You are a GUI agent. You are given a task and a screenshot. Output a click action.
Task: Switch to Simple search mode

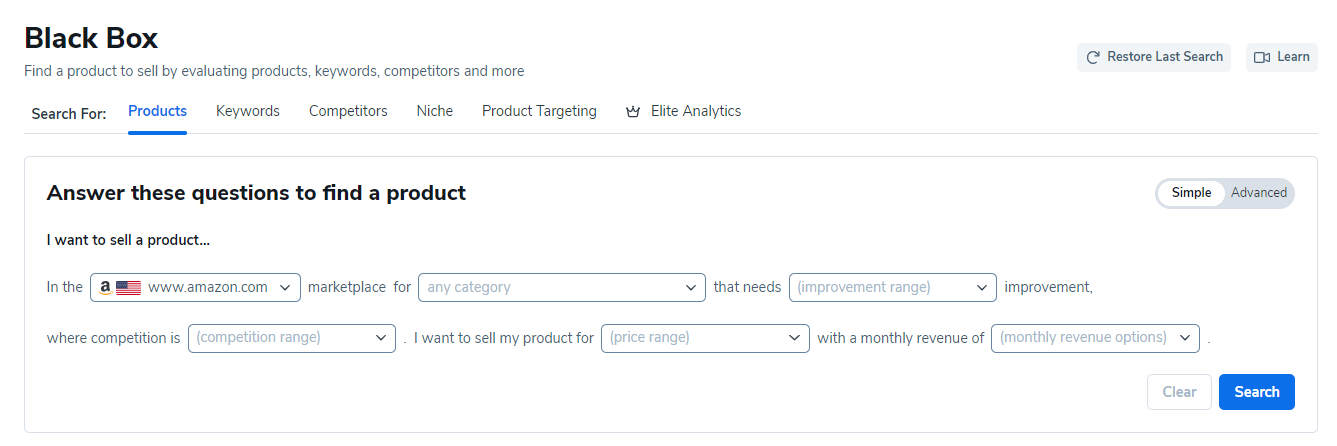coord(1191,193)
